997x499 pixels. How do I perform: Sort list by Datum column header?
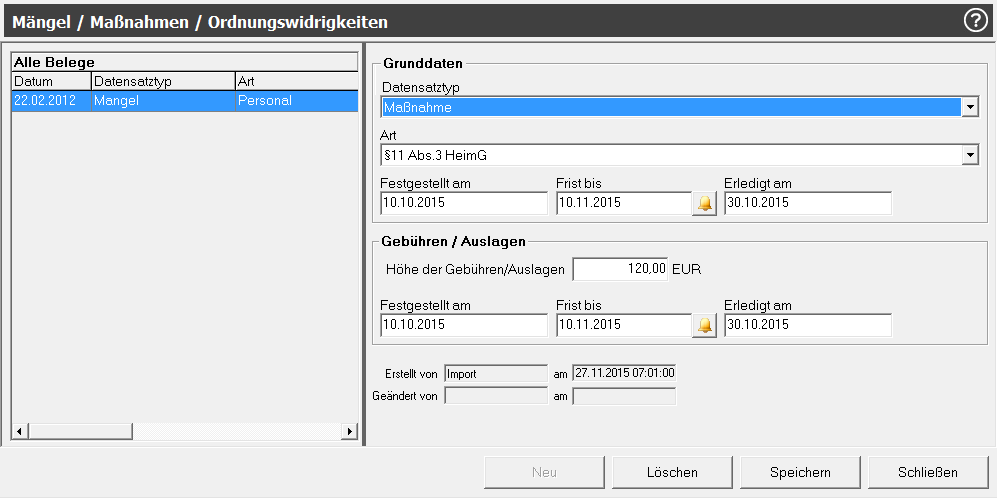(51, 81)
